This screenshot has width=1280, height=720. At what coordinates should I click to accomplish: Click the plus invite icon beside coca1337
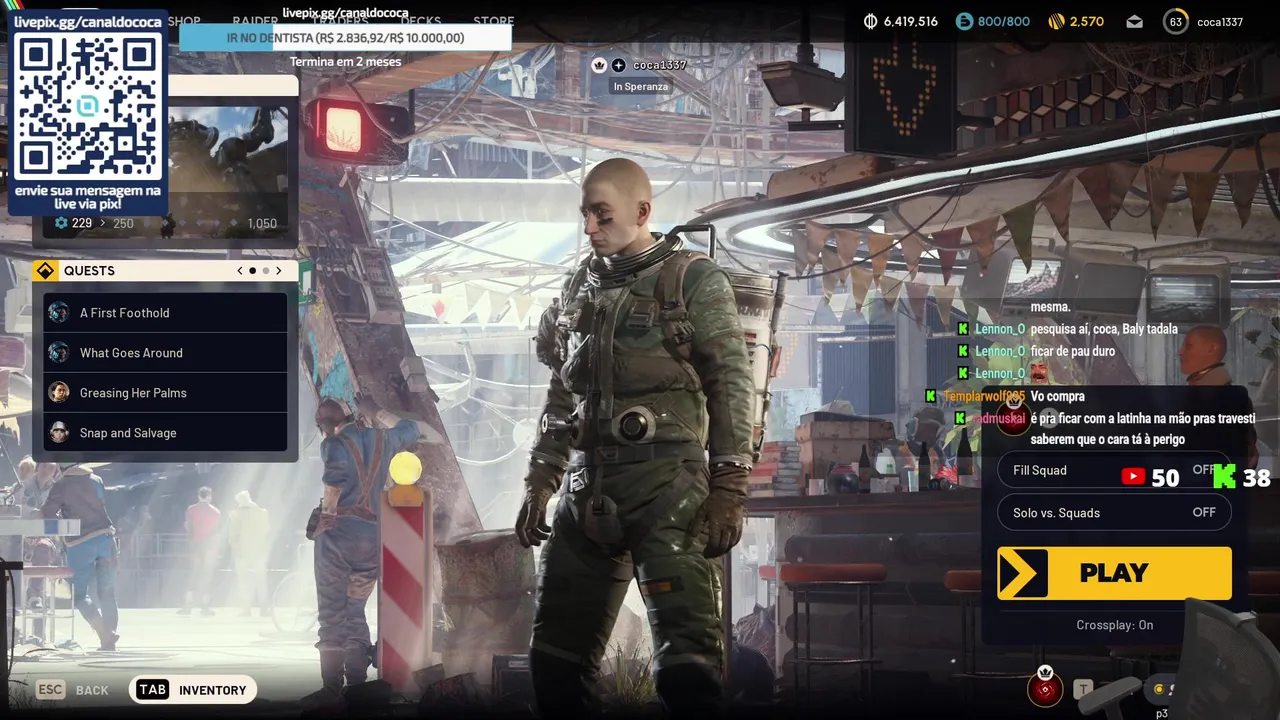tap(618, 65)
